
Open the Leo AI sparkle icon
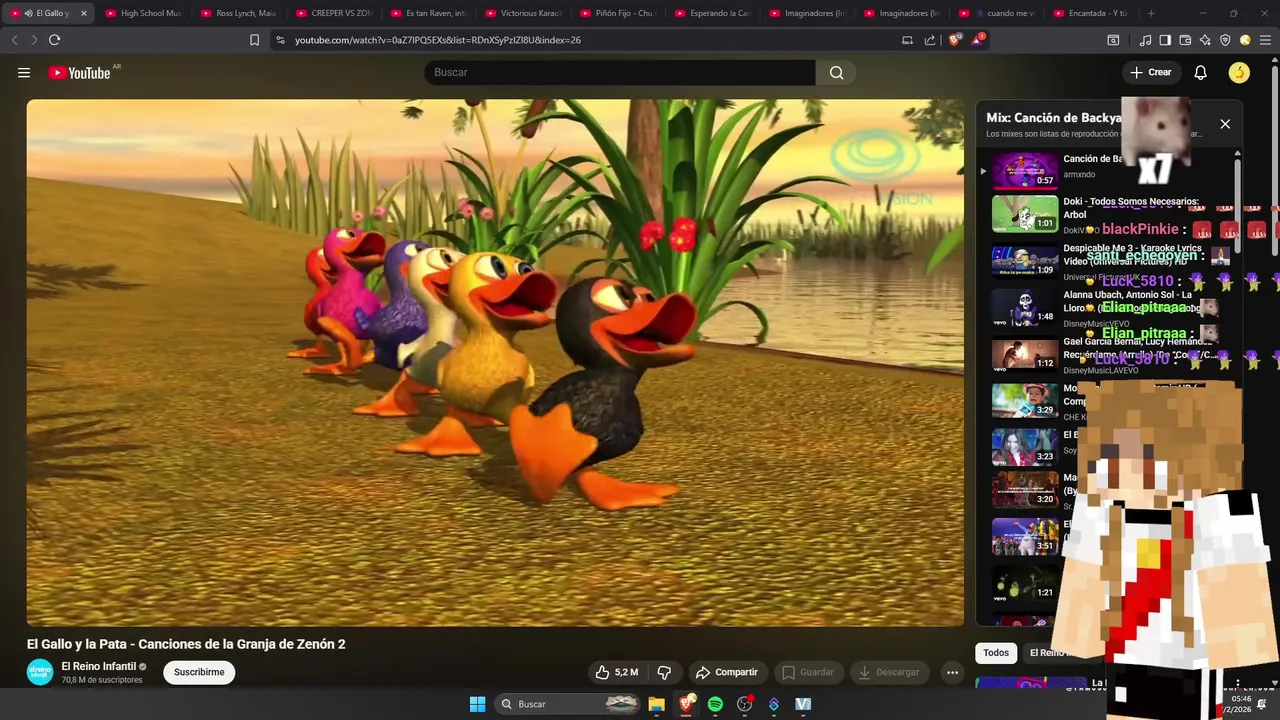(1205, 40)
